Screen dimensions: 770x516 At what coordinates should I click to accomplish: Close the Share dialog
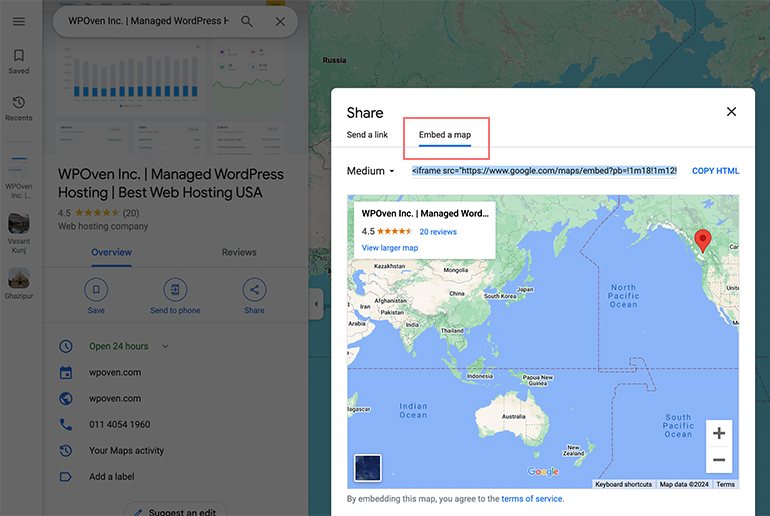pyautogui.click(x=731, y=112)
